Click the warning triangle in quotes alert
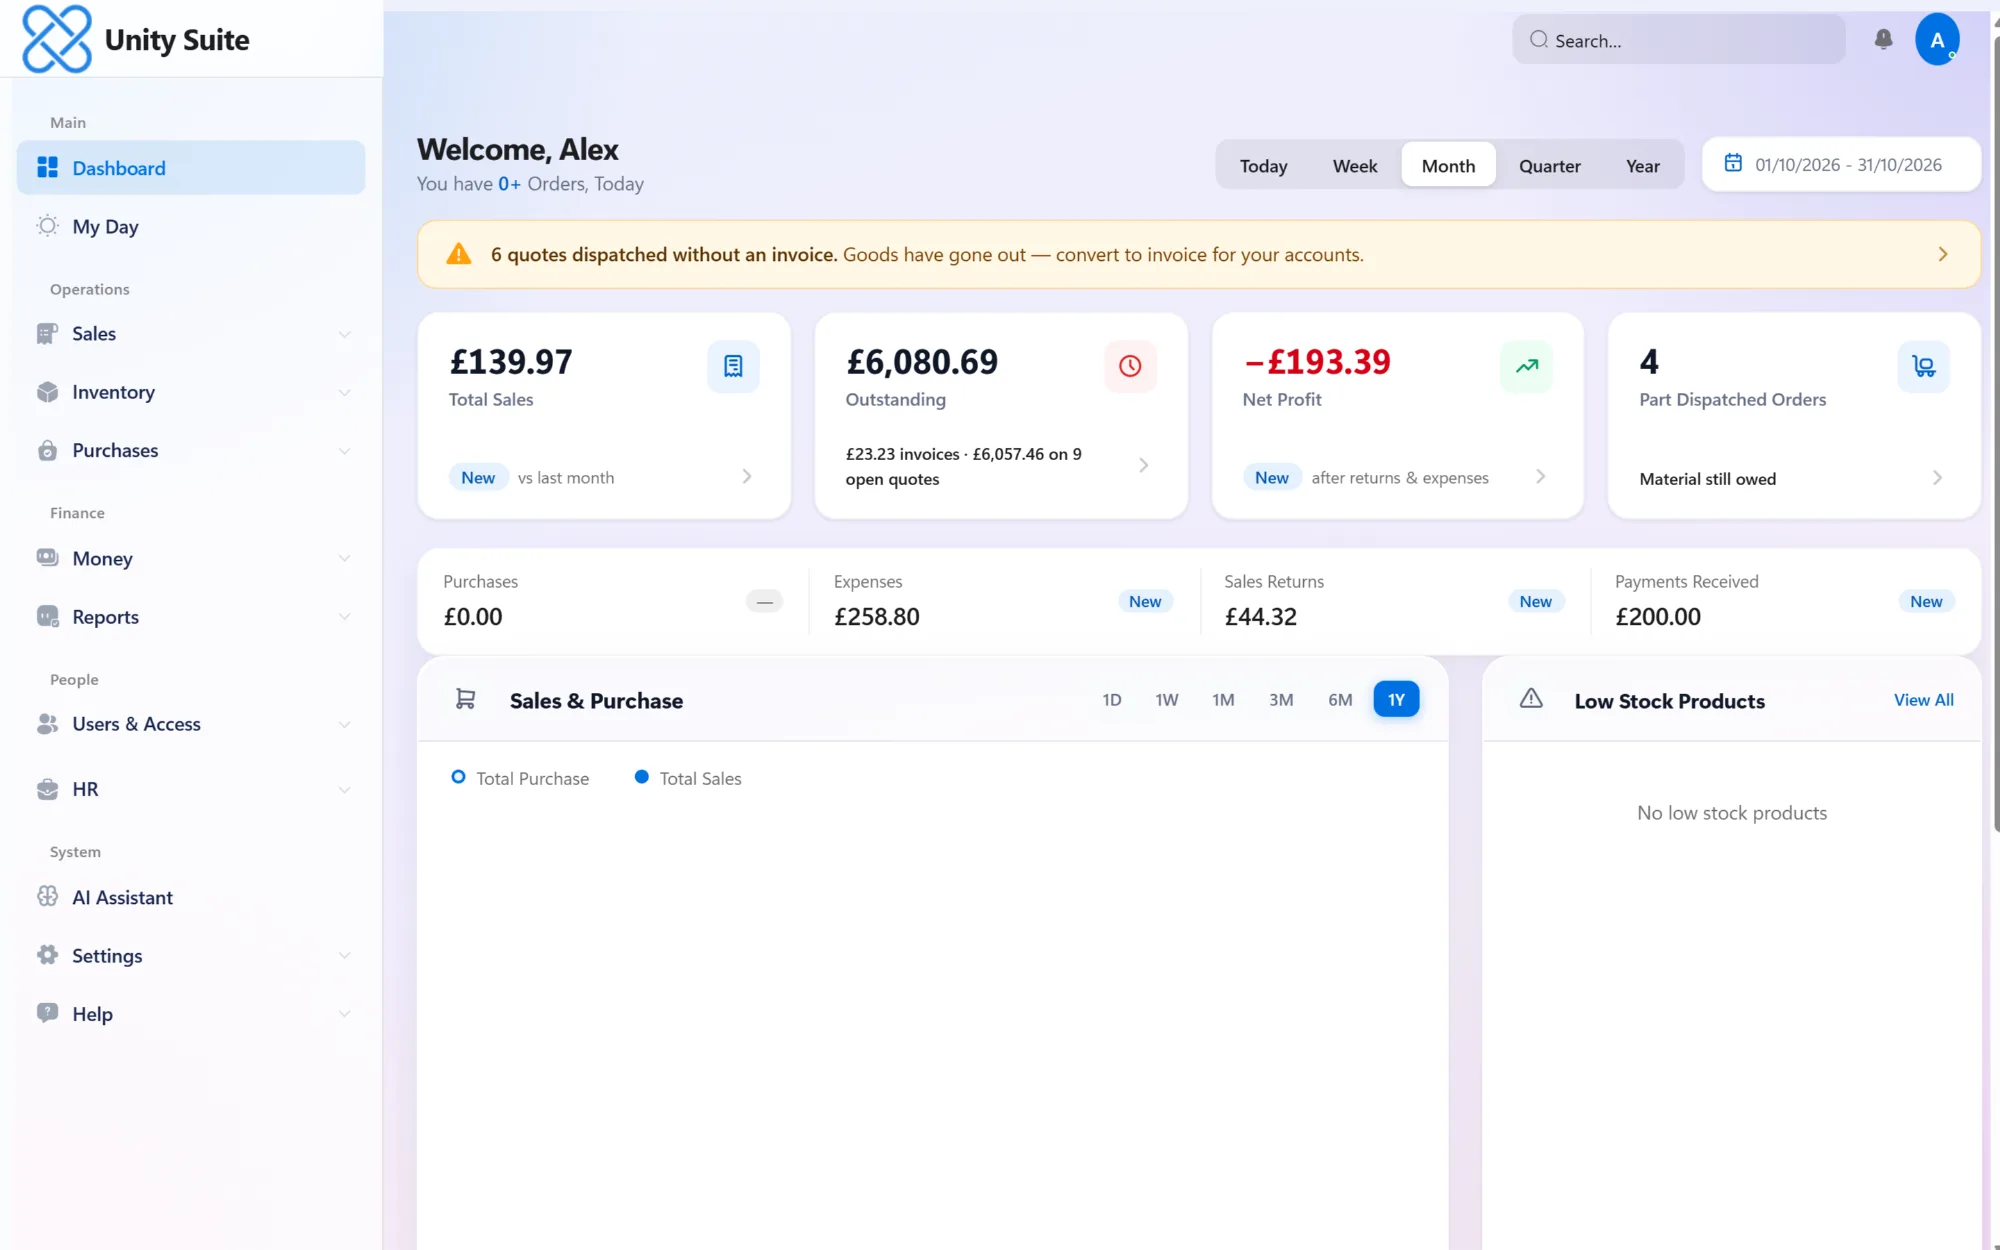The width and height of the screenshot is (2000, 1250). coord(459,254)
